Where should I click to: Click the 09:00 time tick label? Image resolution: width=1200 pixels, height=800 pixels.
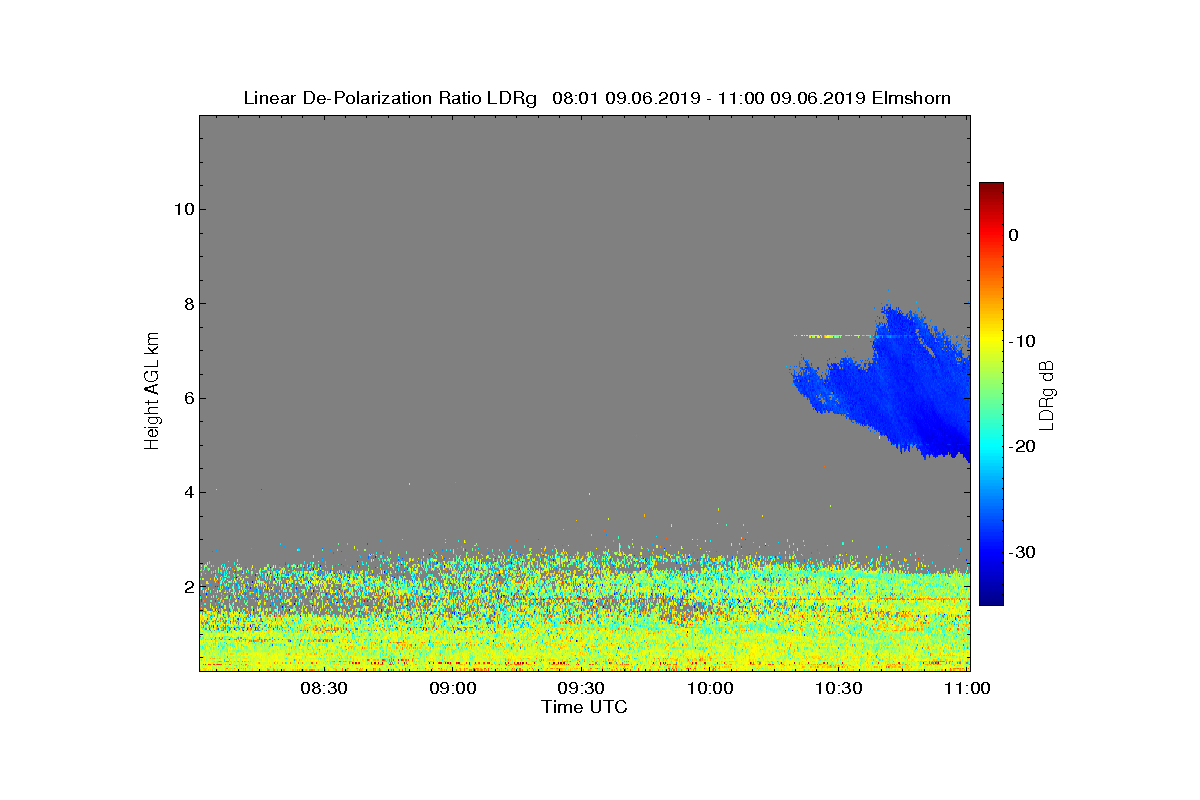click(x=453, y=688)
